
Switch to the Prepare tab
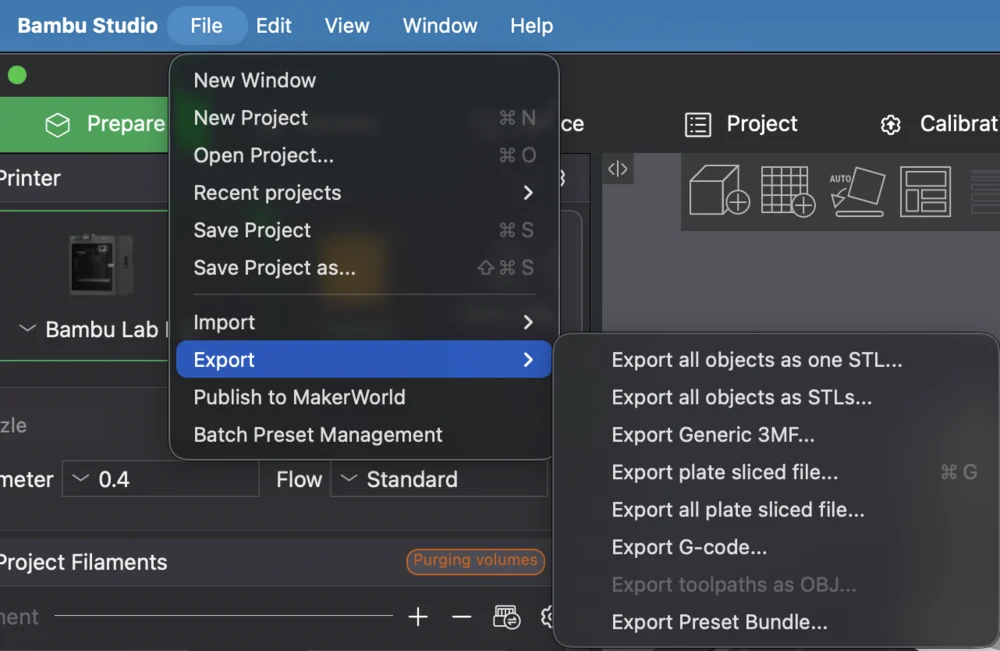[84, 124]
